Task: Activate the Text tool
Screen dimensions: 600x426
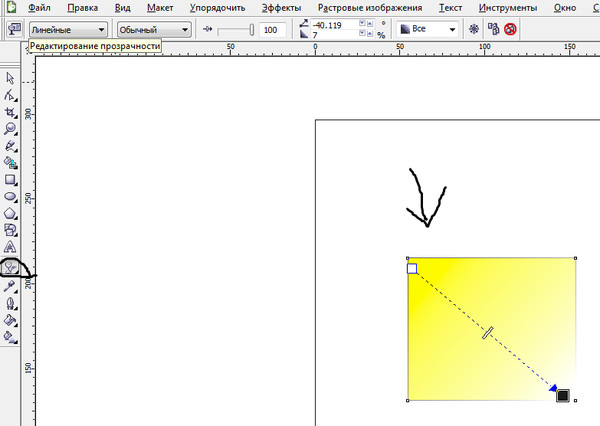Action: (x=10, y=247)
